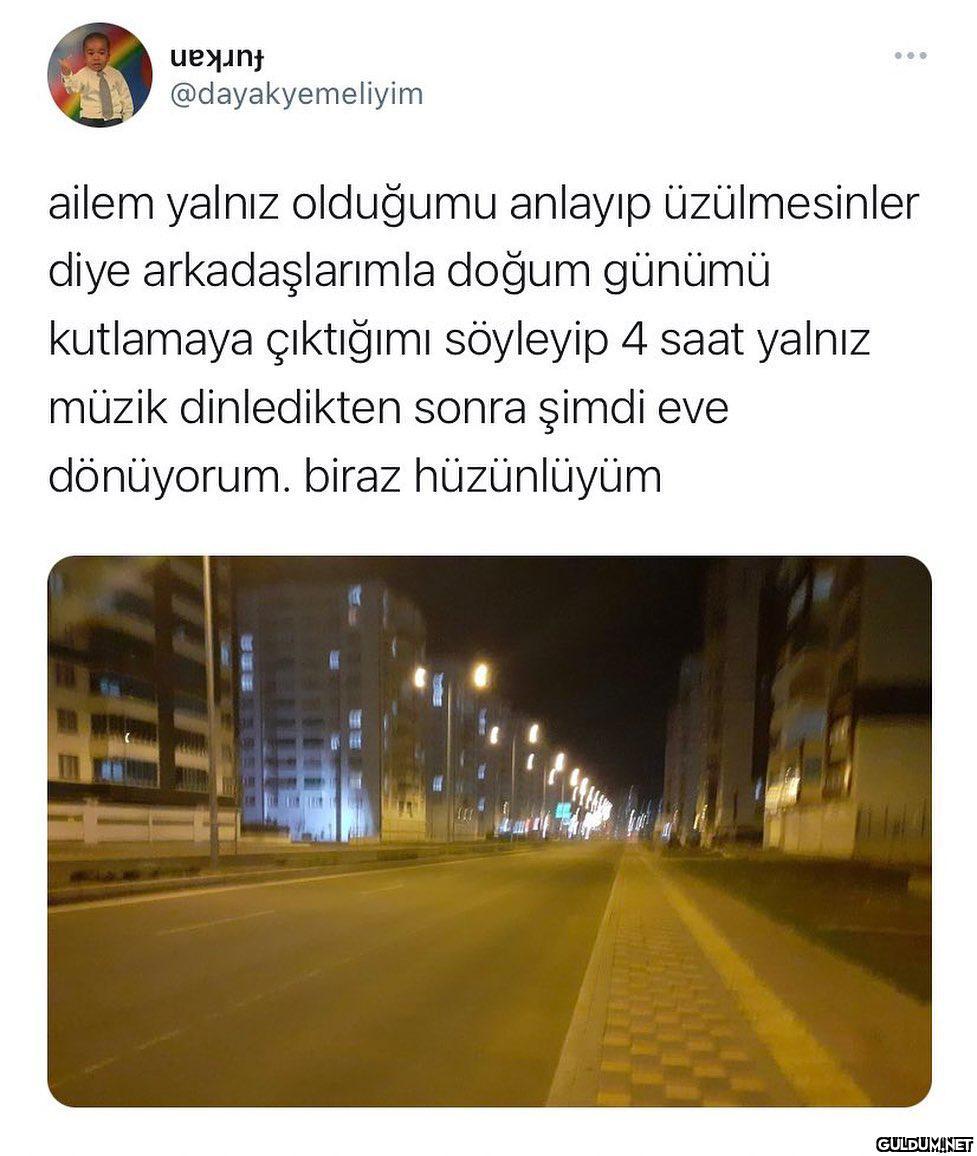This screenshot has width=977, height=1156.
Task: Visit the GULDUM.NET watermark logo
Action: [x=924, y=1143]
